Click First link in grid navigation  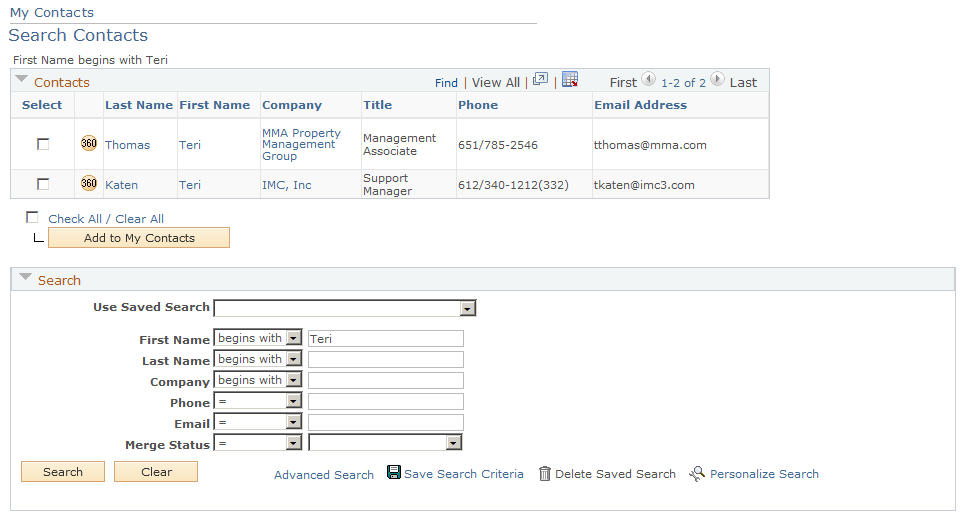point(623,82)
